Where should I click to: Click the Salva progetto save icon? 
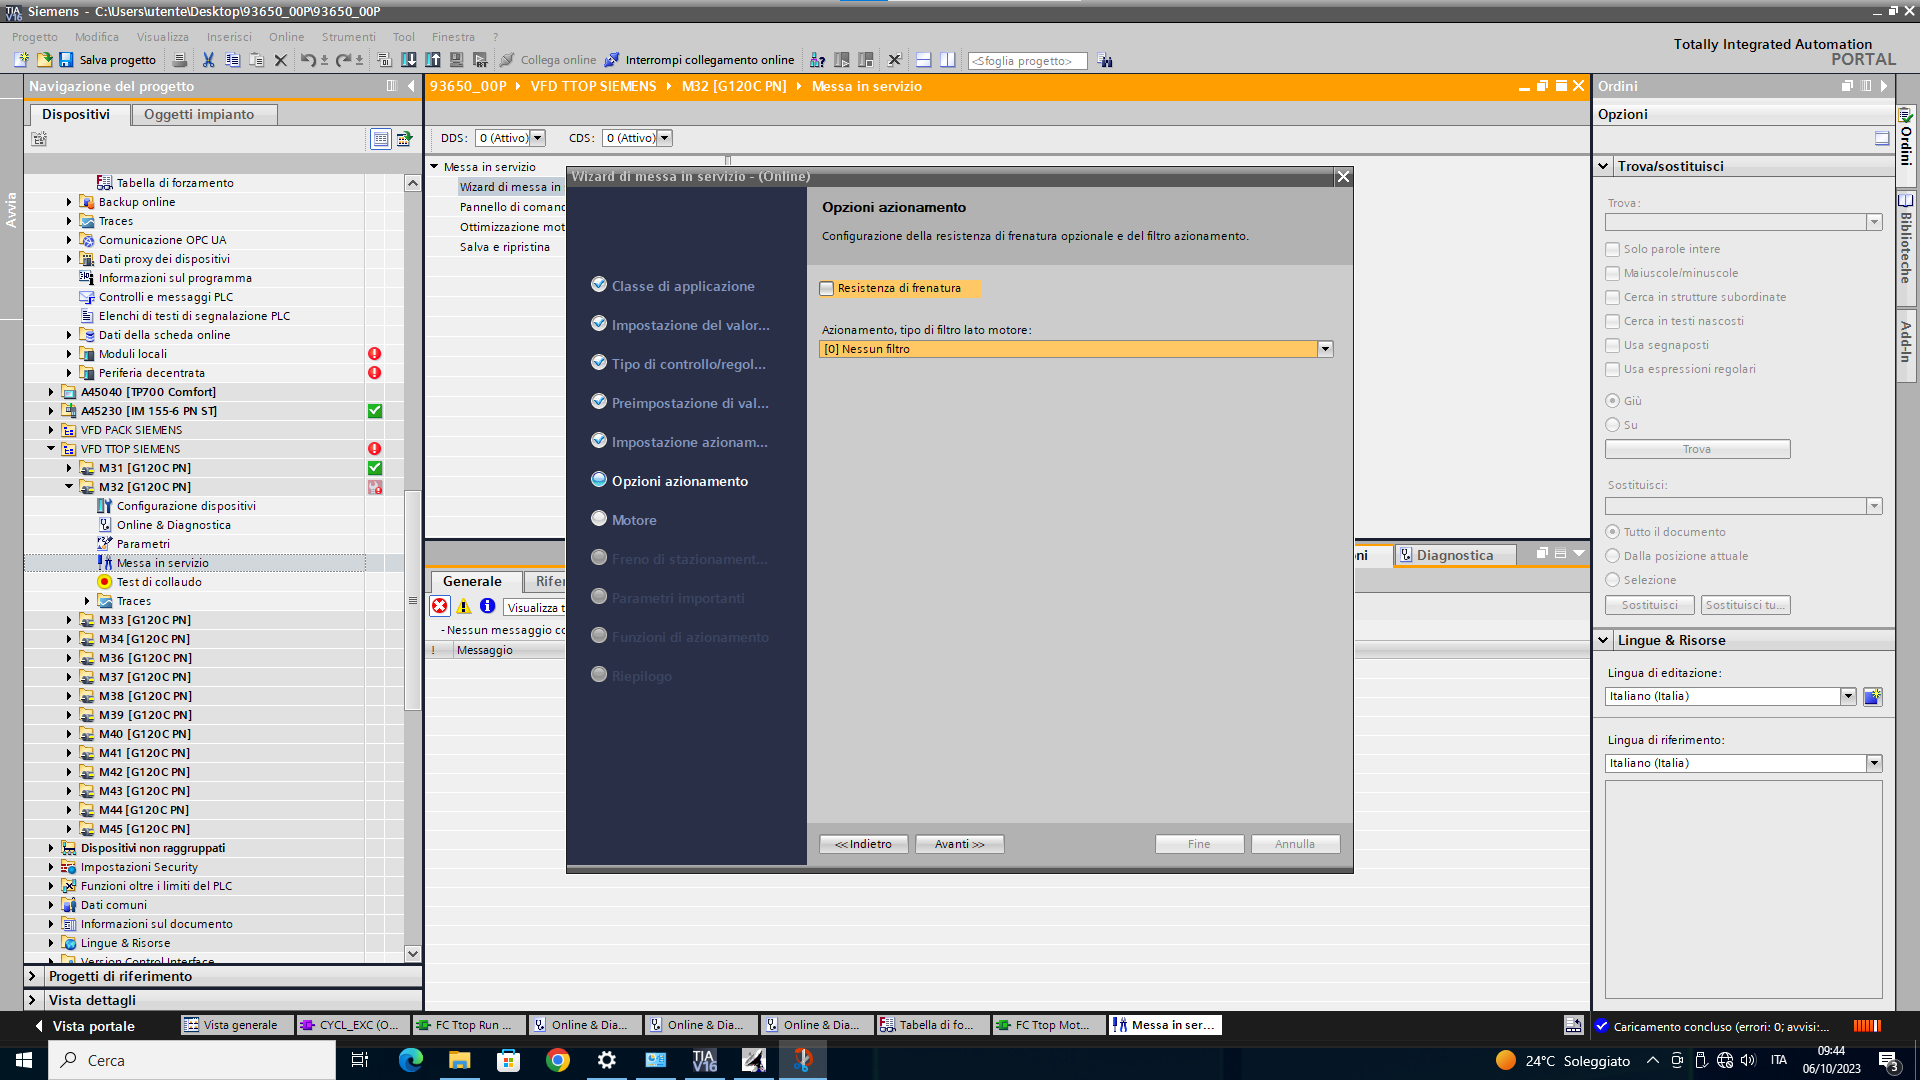point(66,60)
